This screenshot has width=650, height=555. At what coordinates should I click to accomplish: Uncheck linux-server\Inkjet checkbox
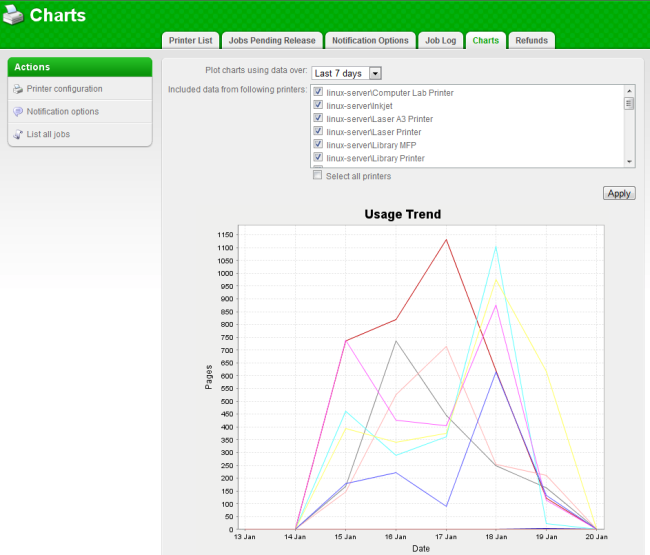coord(318,105)
